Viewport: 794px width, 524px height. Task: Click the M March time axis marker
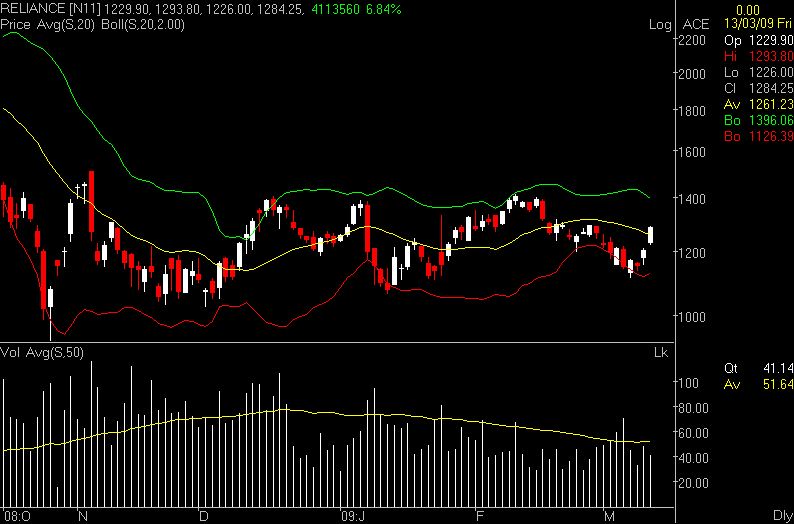pos(610,516)
